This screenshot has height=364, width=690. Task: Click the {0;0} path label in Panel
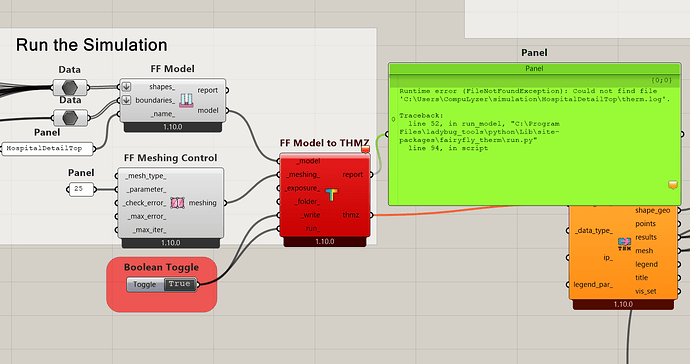tap(661, 80)
